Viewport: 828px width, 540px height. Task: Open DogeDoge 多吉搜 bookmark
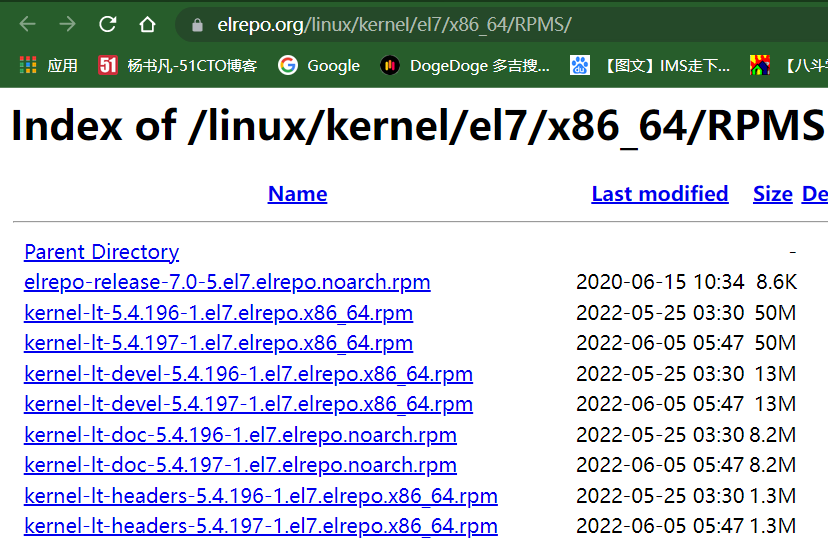click(480, 65)
